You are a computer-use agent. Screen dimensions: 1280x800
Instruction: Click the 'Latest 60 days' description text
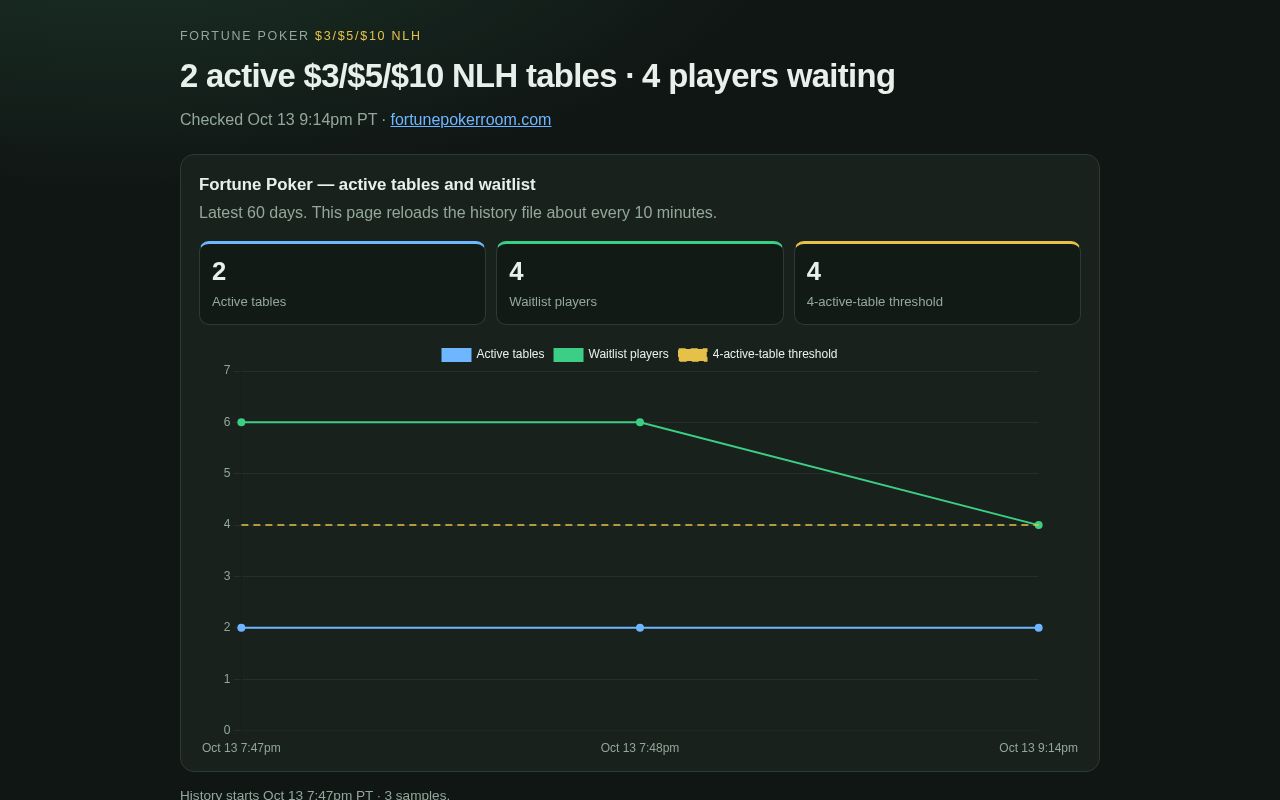coord(458,213)
